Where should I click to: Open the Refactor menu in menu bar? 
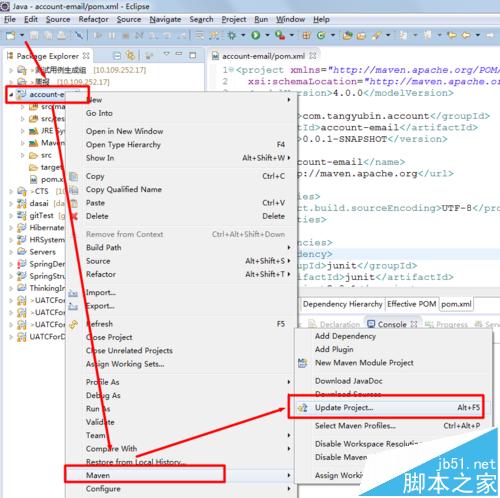coord(93,19)
